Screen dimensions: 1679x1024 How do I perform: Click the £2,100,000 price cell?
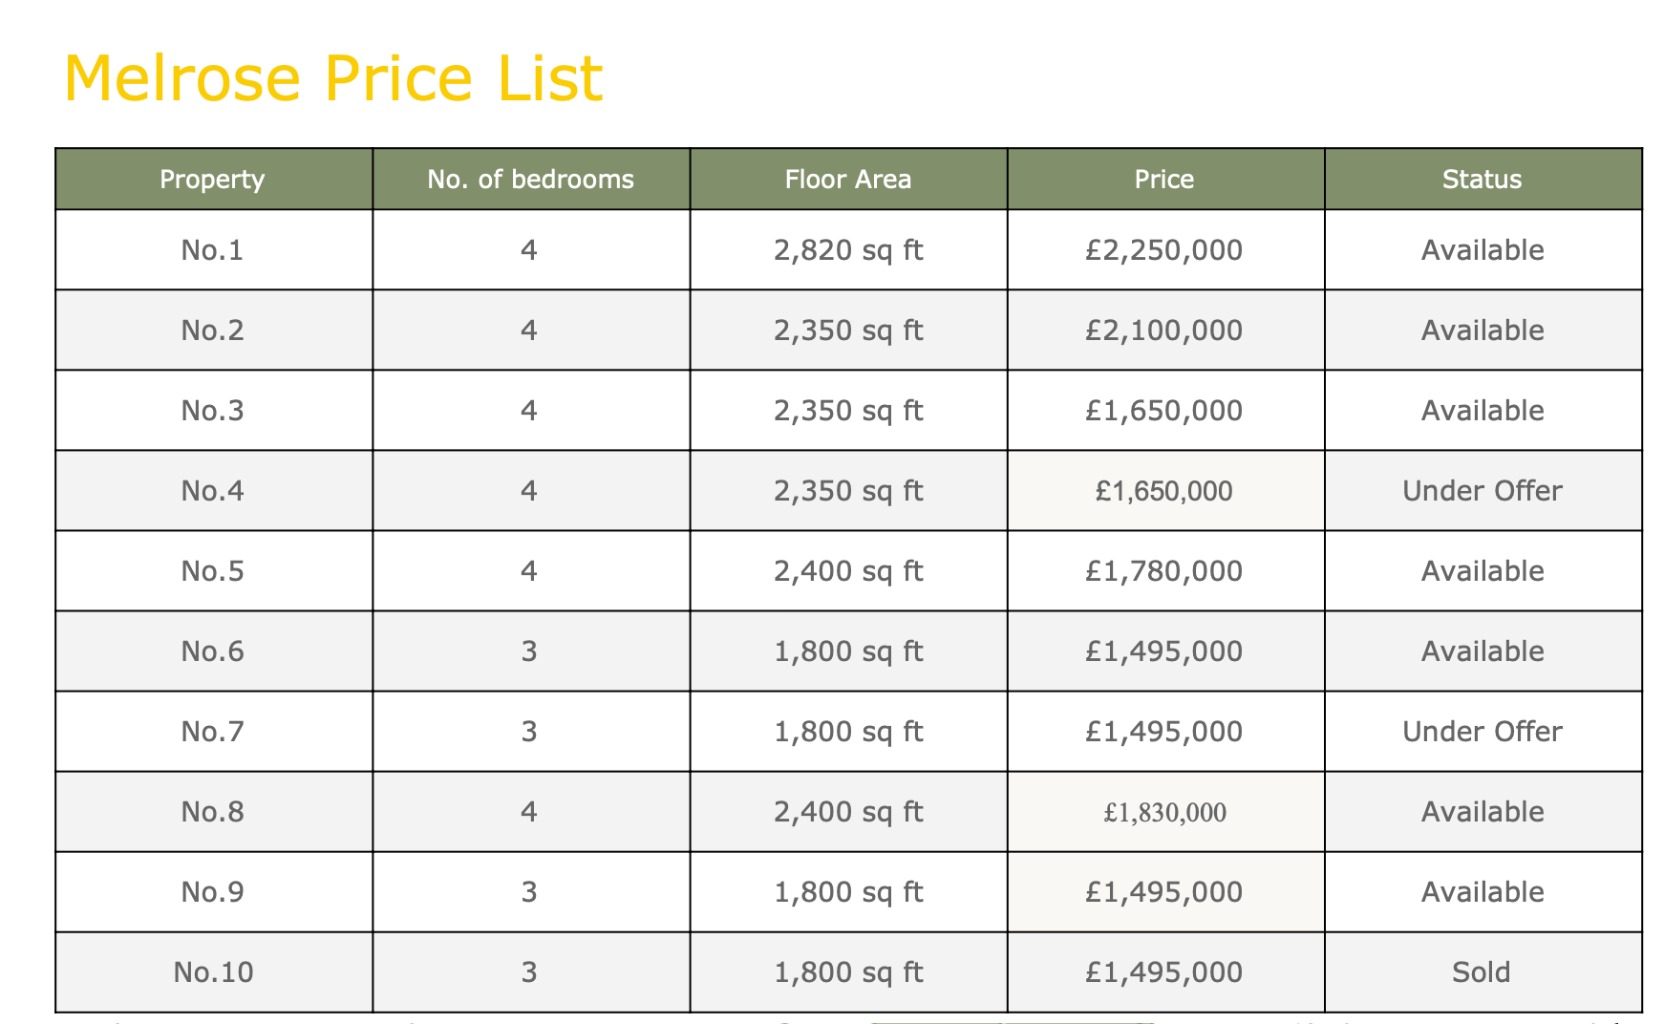[1165, 330]
